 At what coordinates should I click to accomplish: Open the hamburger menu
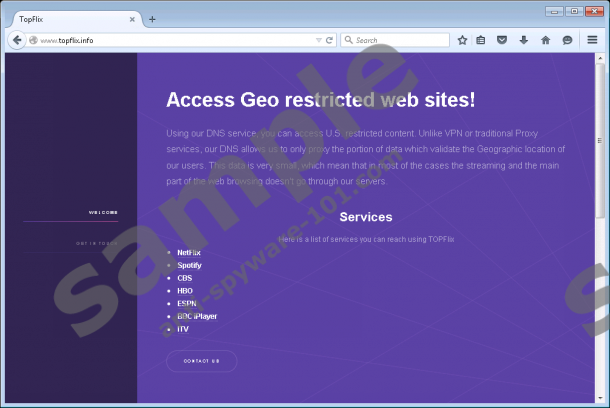[593, 40]
